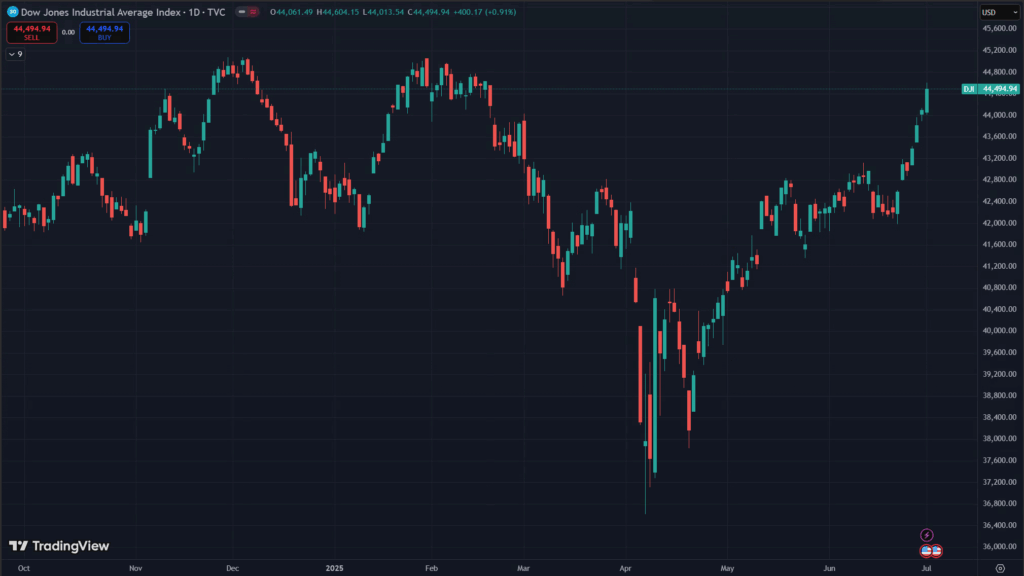The width and height of the screenshot is (1024, 576).
Task: Click the right US flag economic event icon
Action: tap(936, 551)
